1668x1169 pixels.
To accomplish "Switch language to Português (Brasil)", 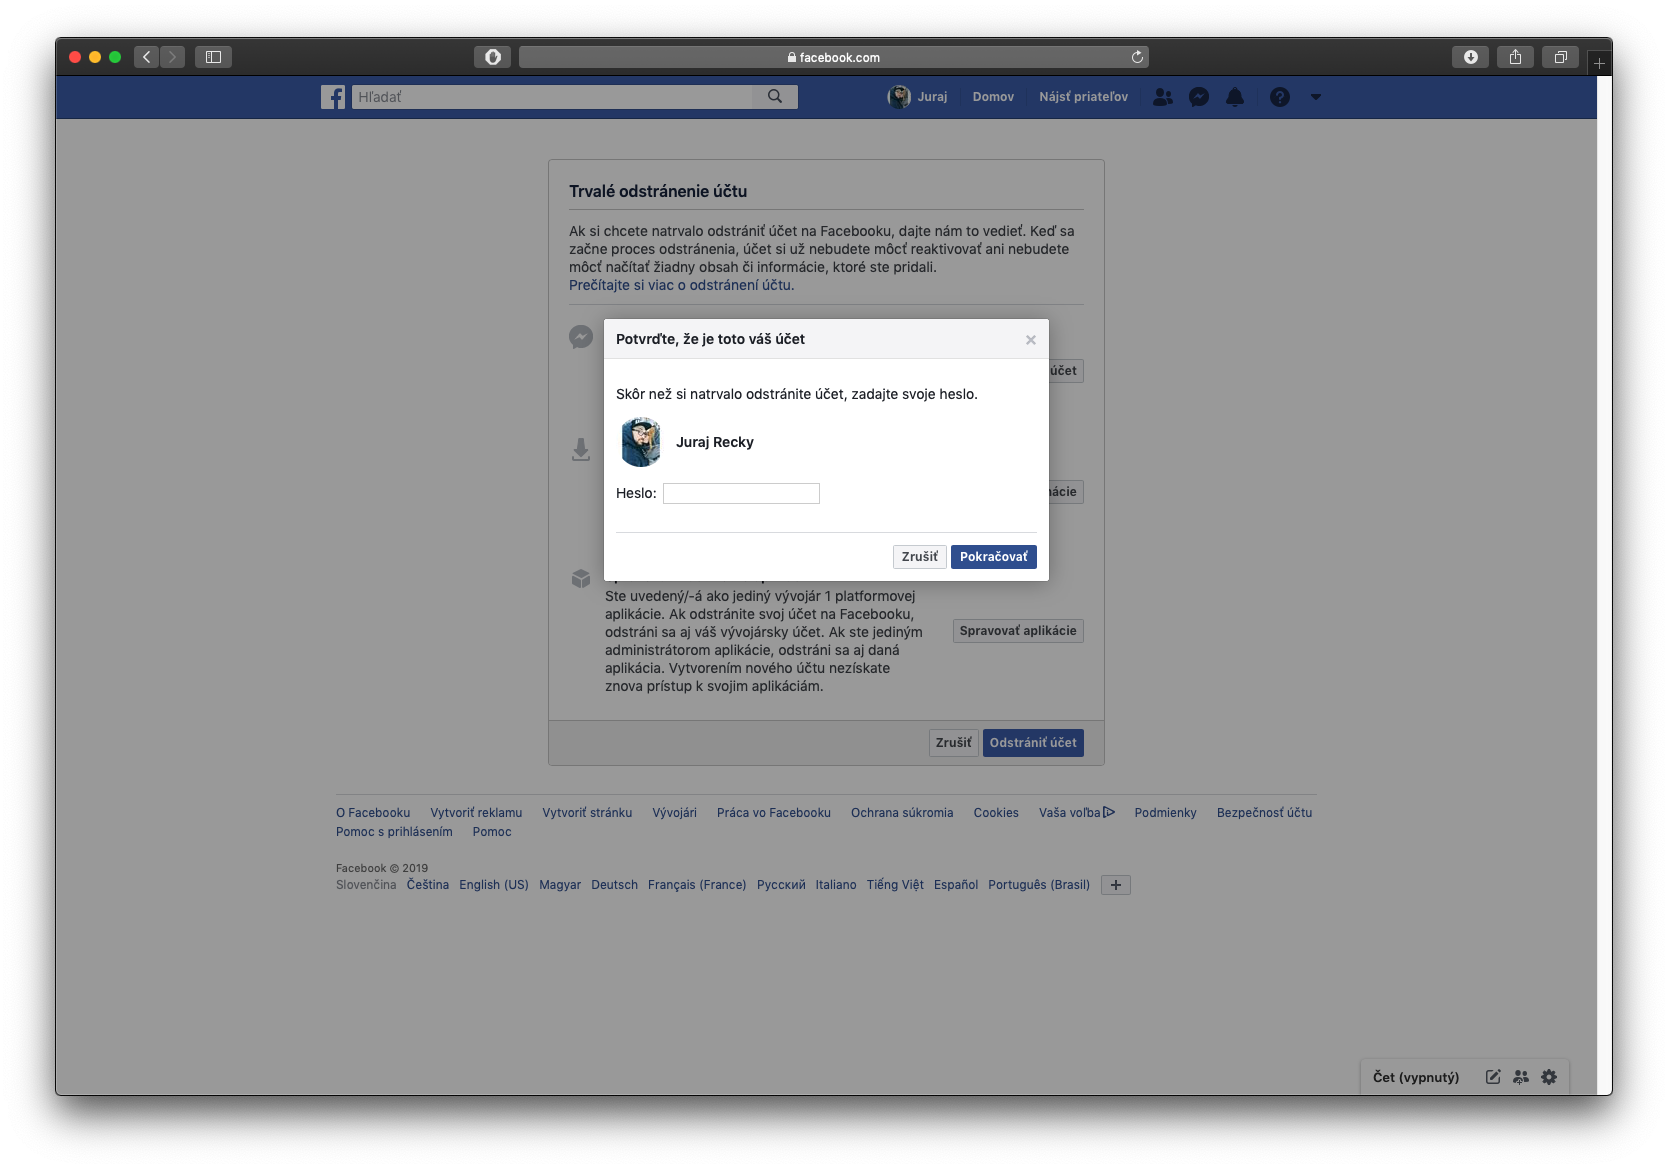I will coord(1039,885).
